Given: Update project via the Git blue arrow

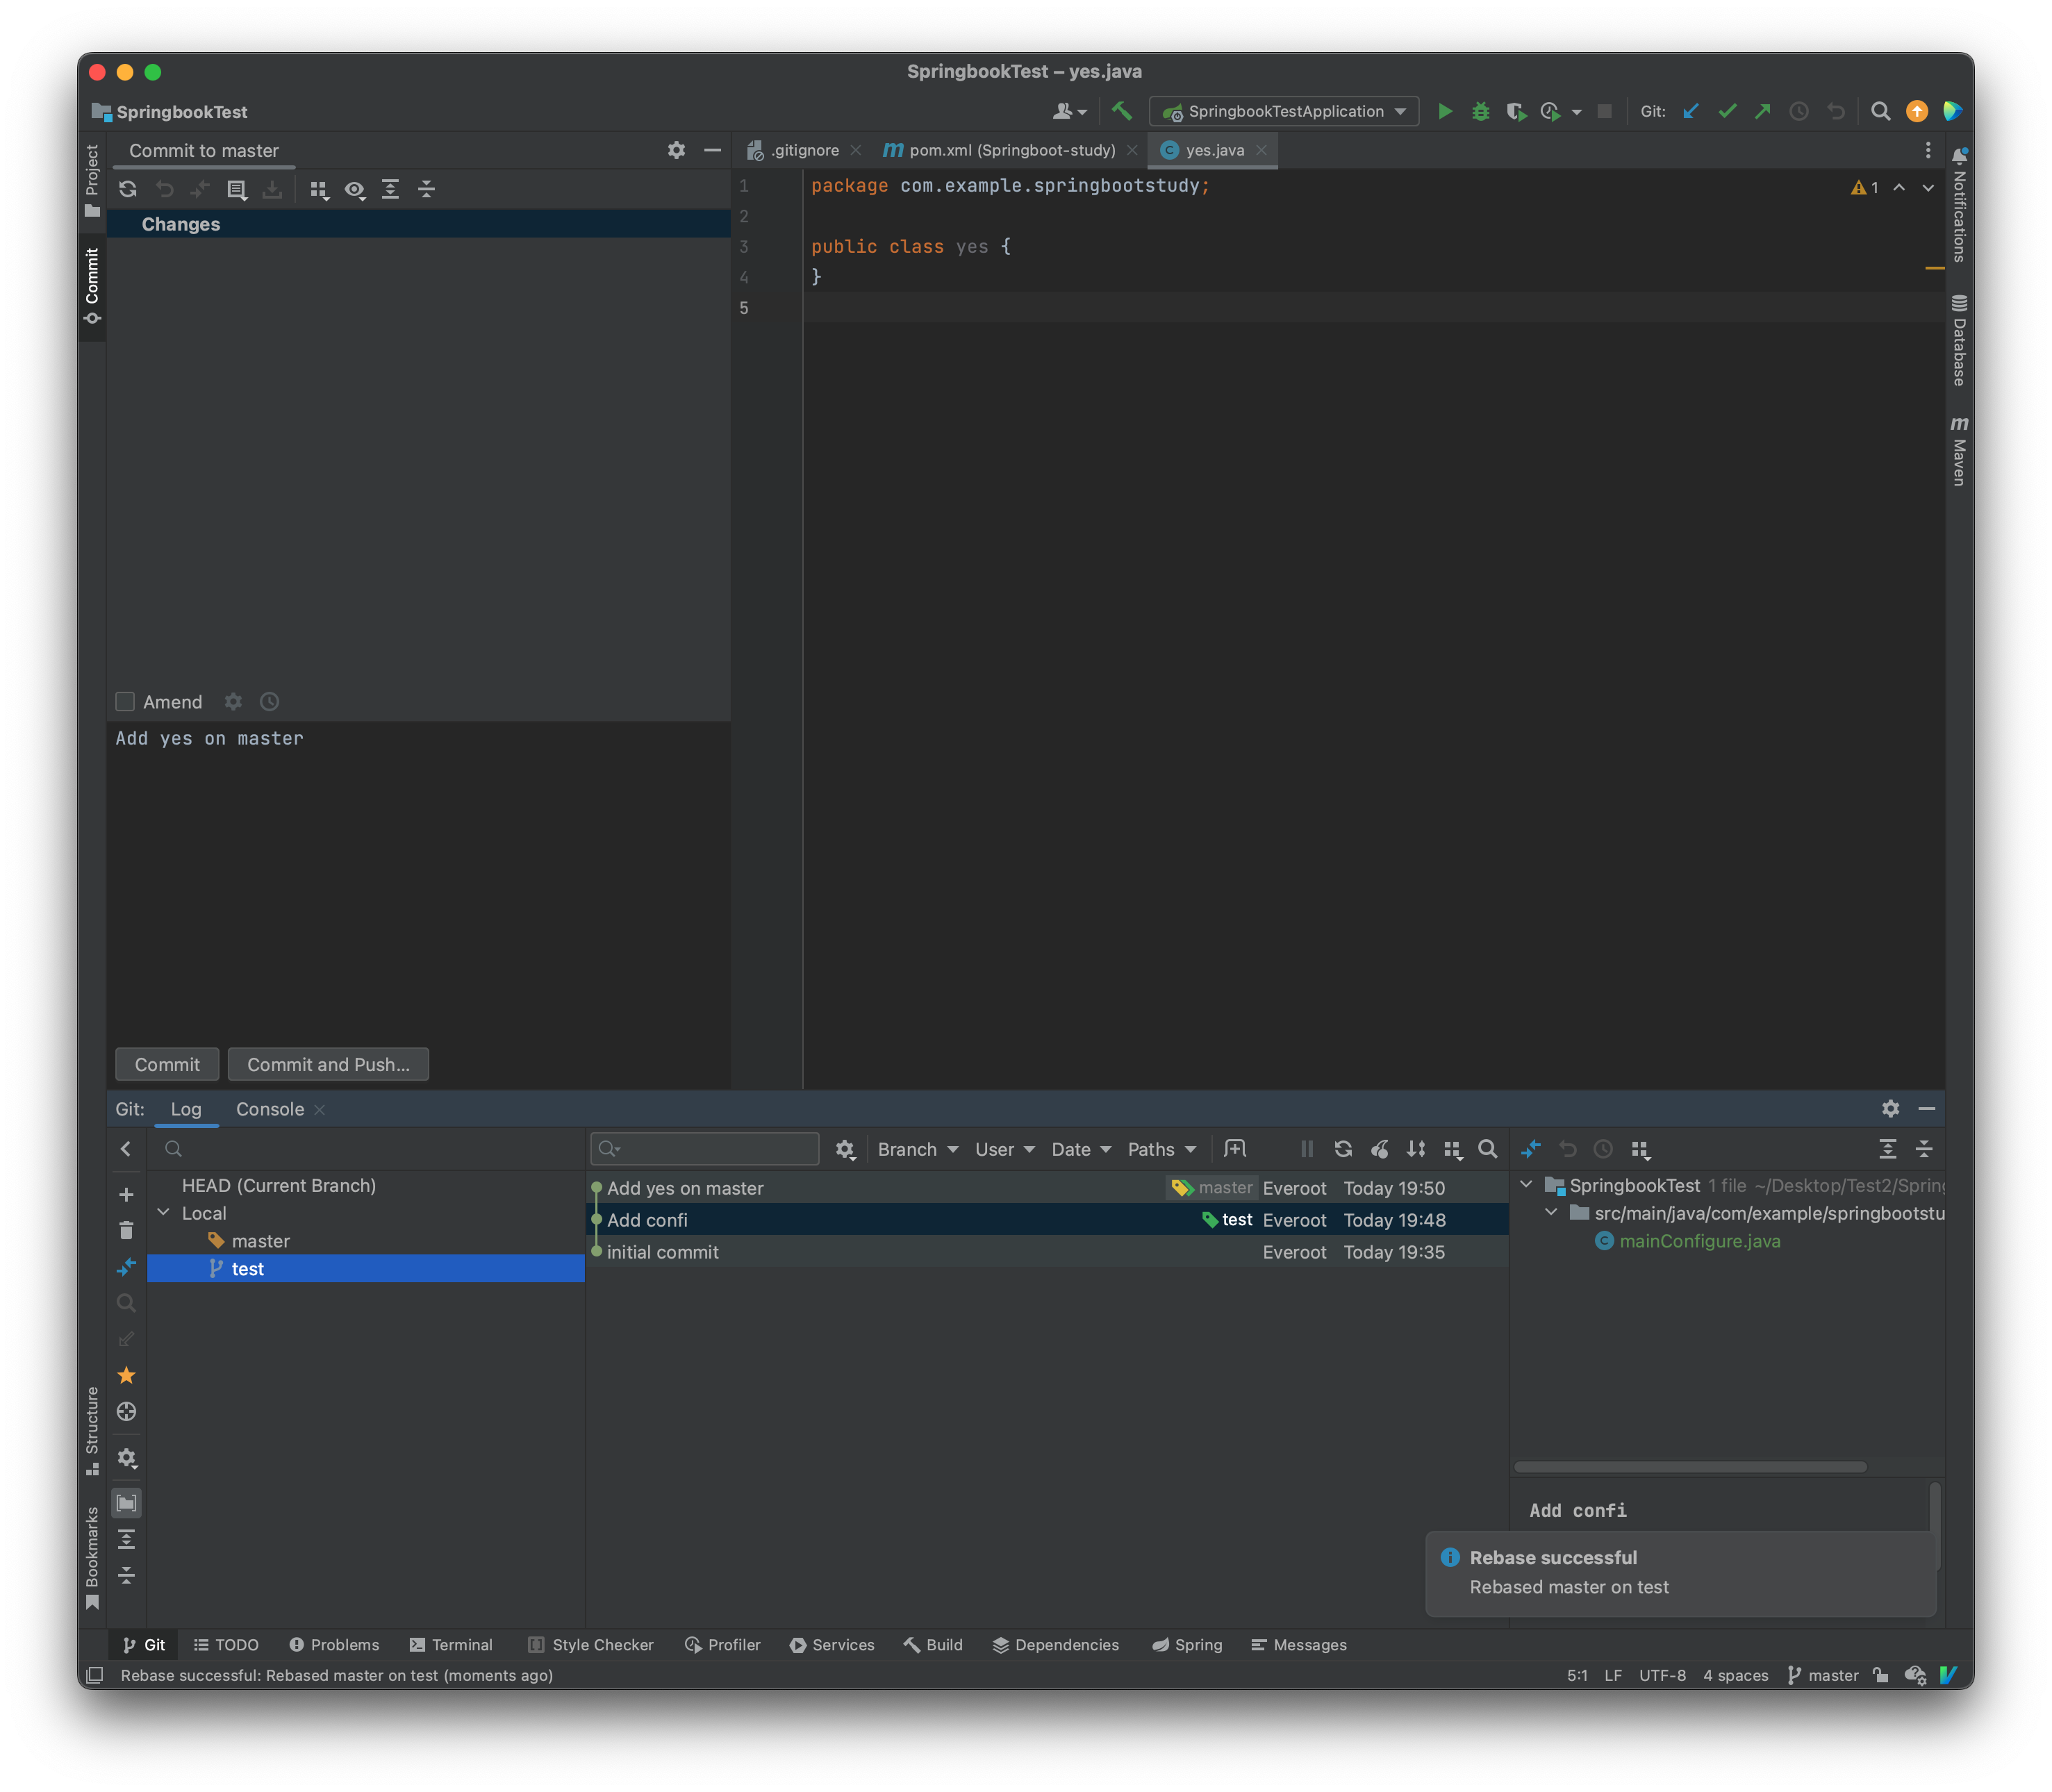Looking at the screenshot, I should point(1691,112).
